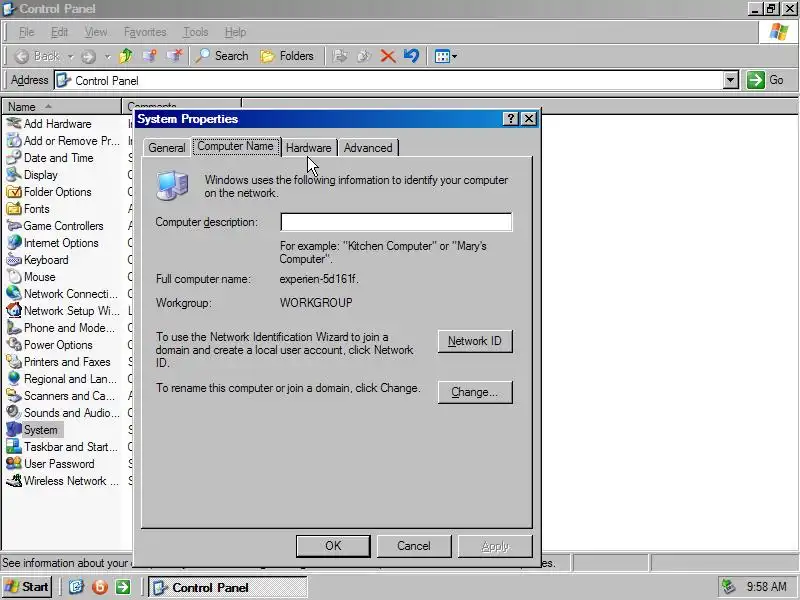Open the Help menu
Image resolution: width=800 pixels, height=600 pixels.
click(235, 32)
